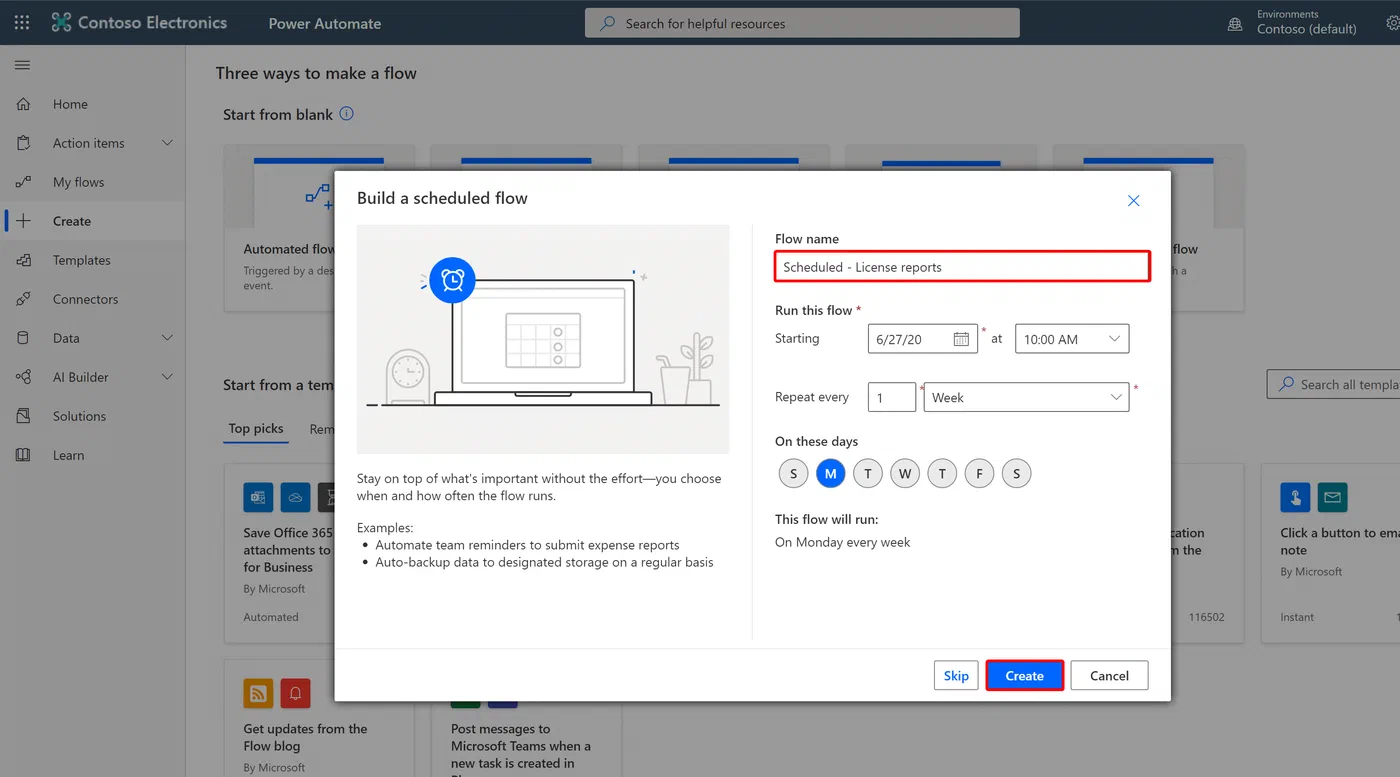The width and height of the screenshot is (1400, 777).
Task: Click the Action items clipboard icon
Action: pyautogui.click(x=23, y=143)
